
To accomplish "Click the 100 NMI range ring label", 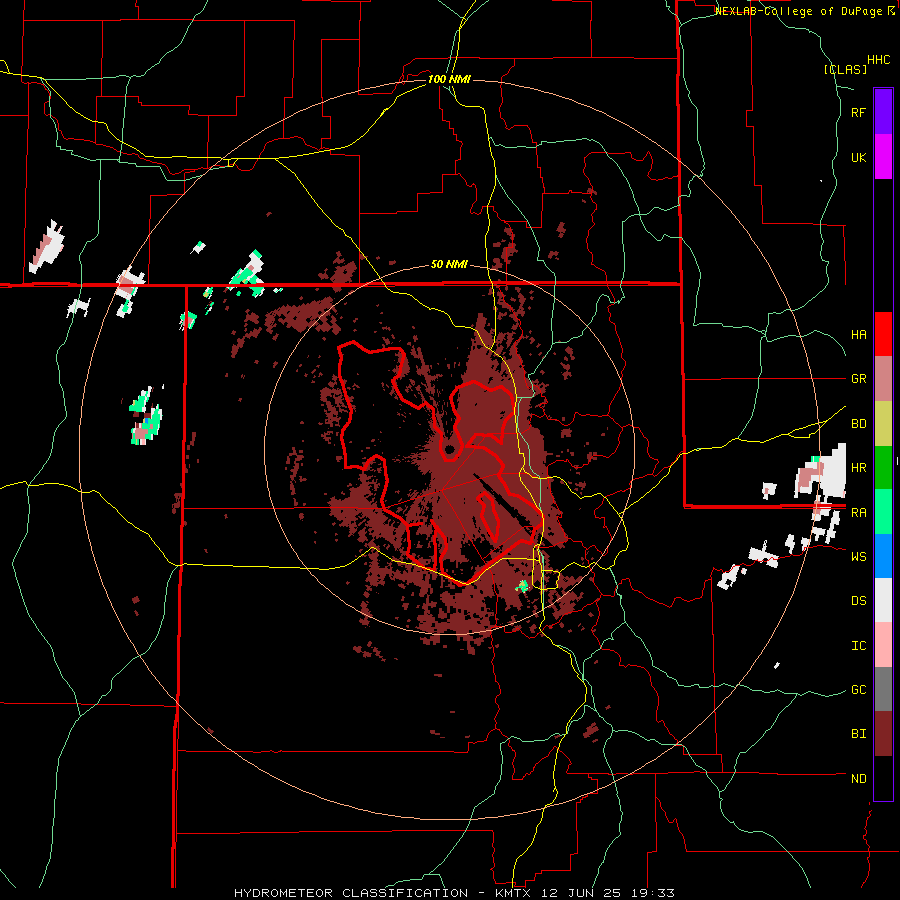I will pyautogui.click(x=449, y=79).
